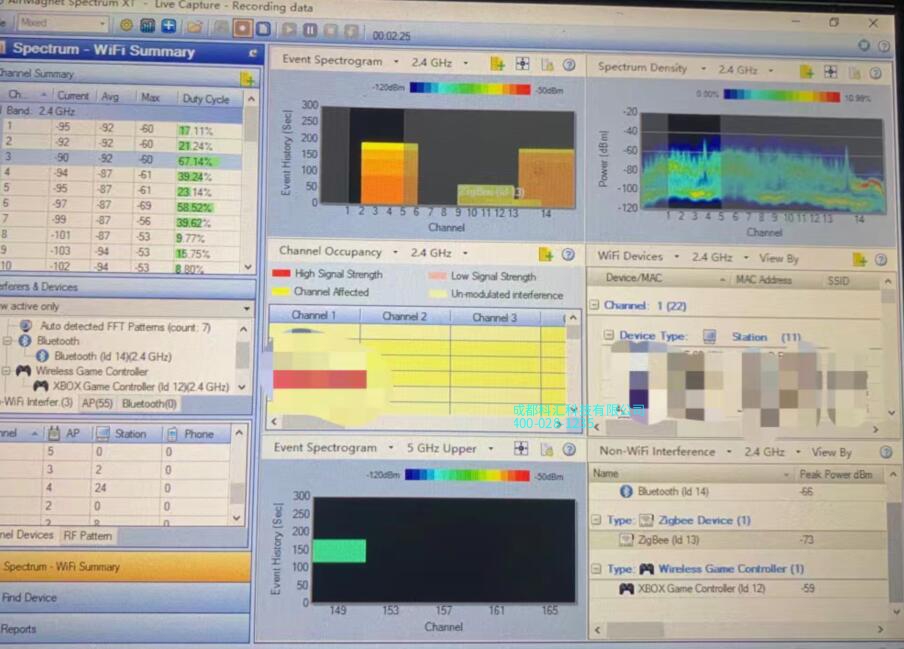Viewport: 904px width, 649px height.
Task: Click crosshair icon in Spectrum Density panel
Action: tap(830, 72)
